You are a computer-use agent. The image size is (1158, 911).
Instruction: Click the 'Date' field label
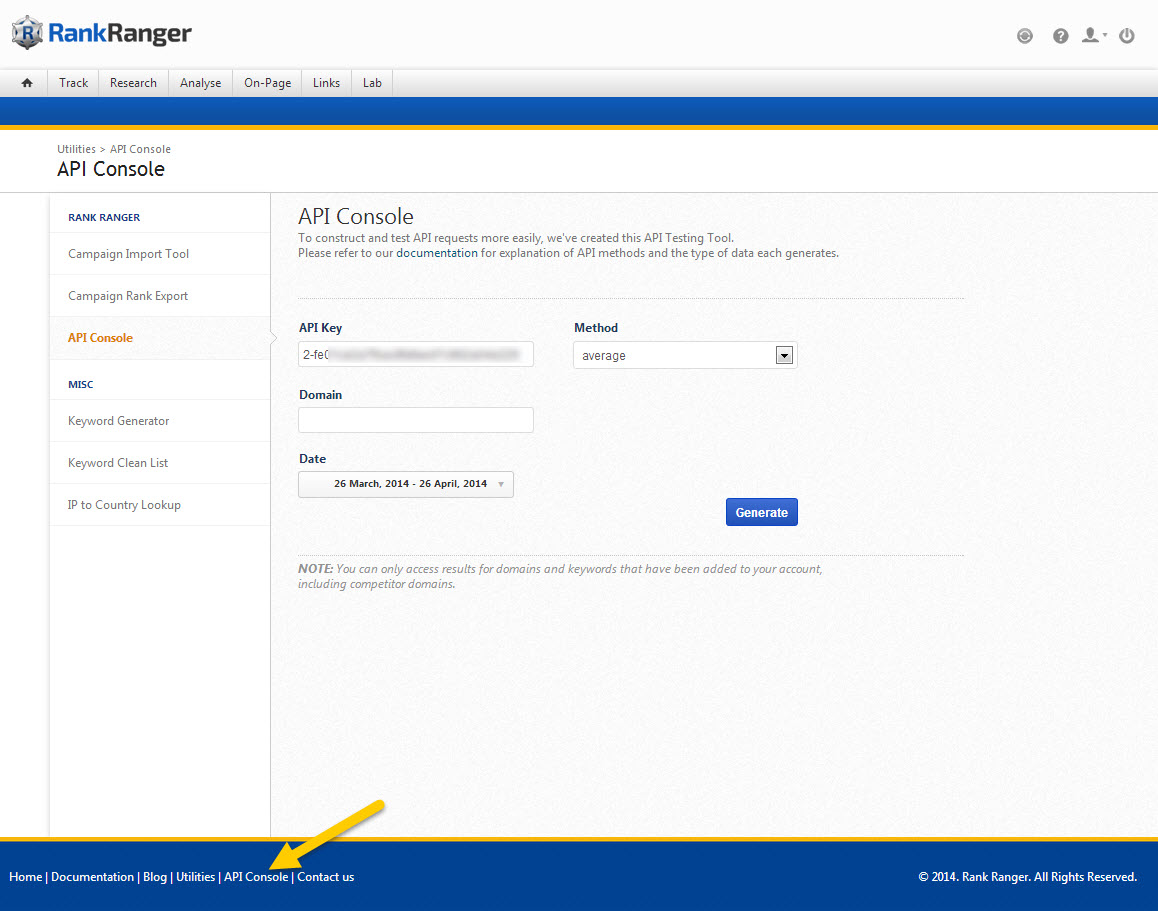coord(312,459)
